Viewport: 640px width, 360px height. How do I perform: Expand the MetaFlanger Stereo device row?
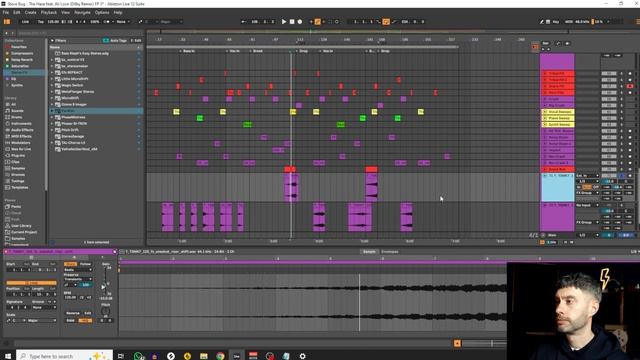tap(52, 91)
